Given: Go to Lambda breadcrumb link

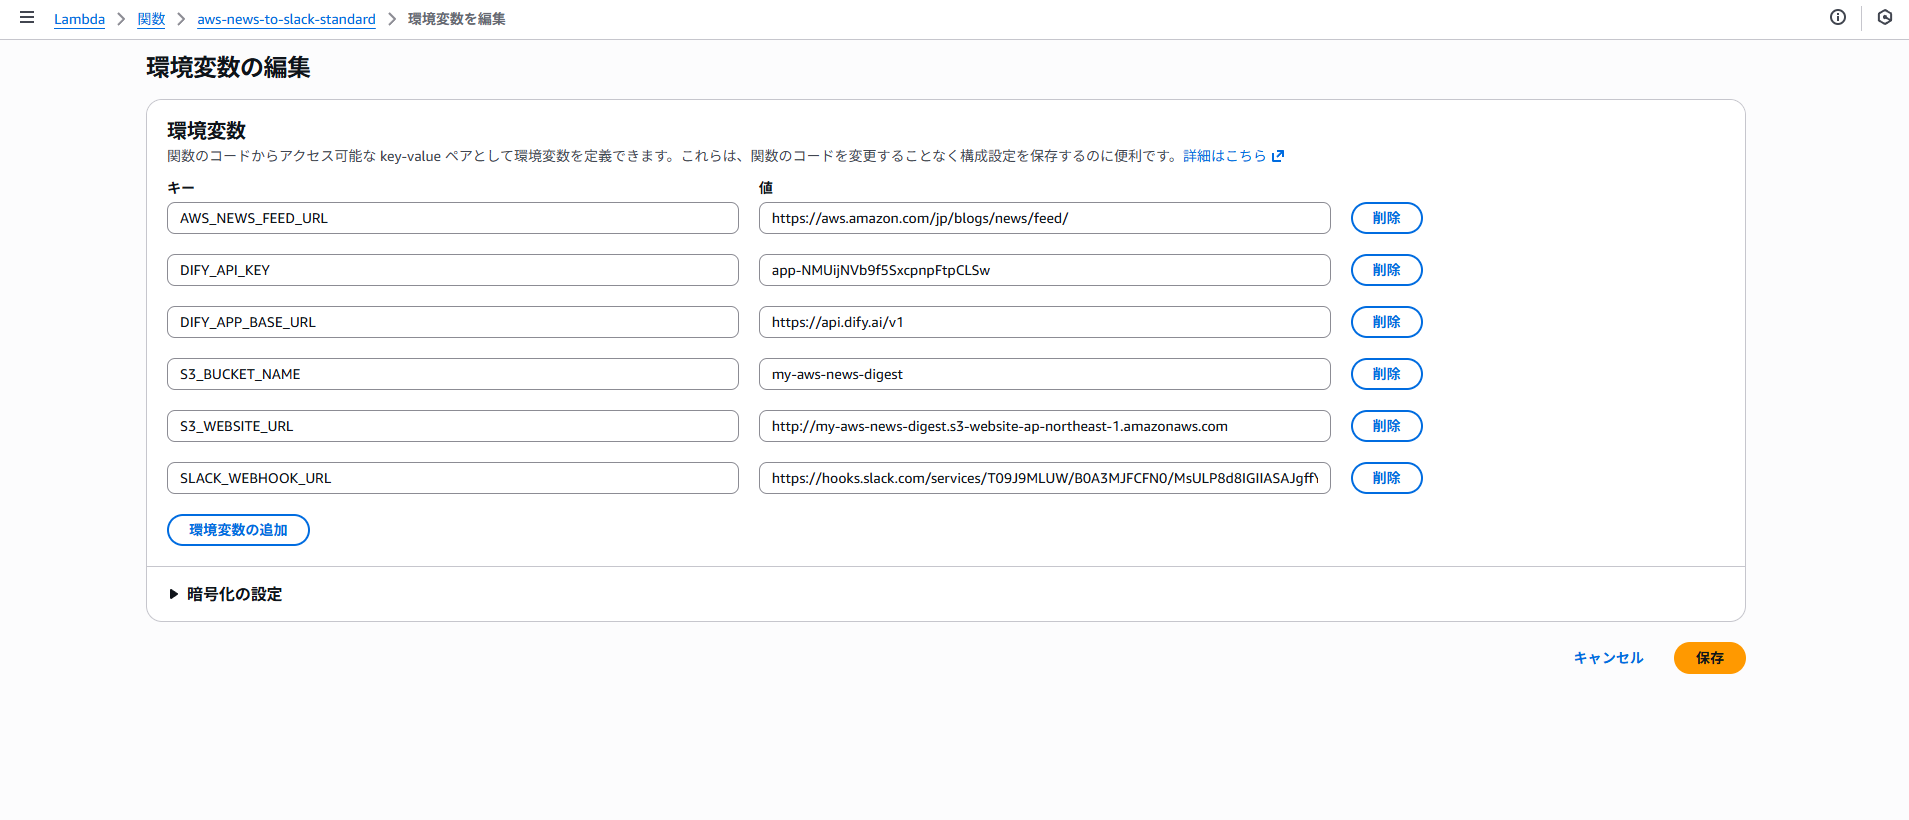Looking at the screenshot, I should [x=79, y=19].
